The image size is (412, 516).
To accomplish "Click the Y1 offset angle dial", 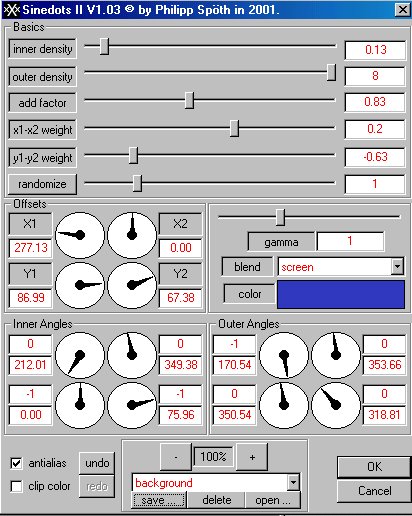I will [x=80, y=285].
